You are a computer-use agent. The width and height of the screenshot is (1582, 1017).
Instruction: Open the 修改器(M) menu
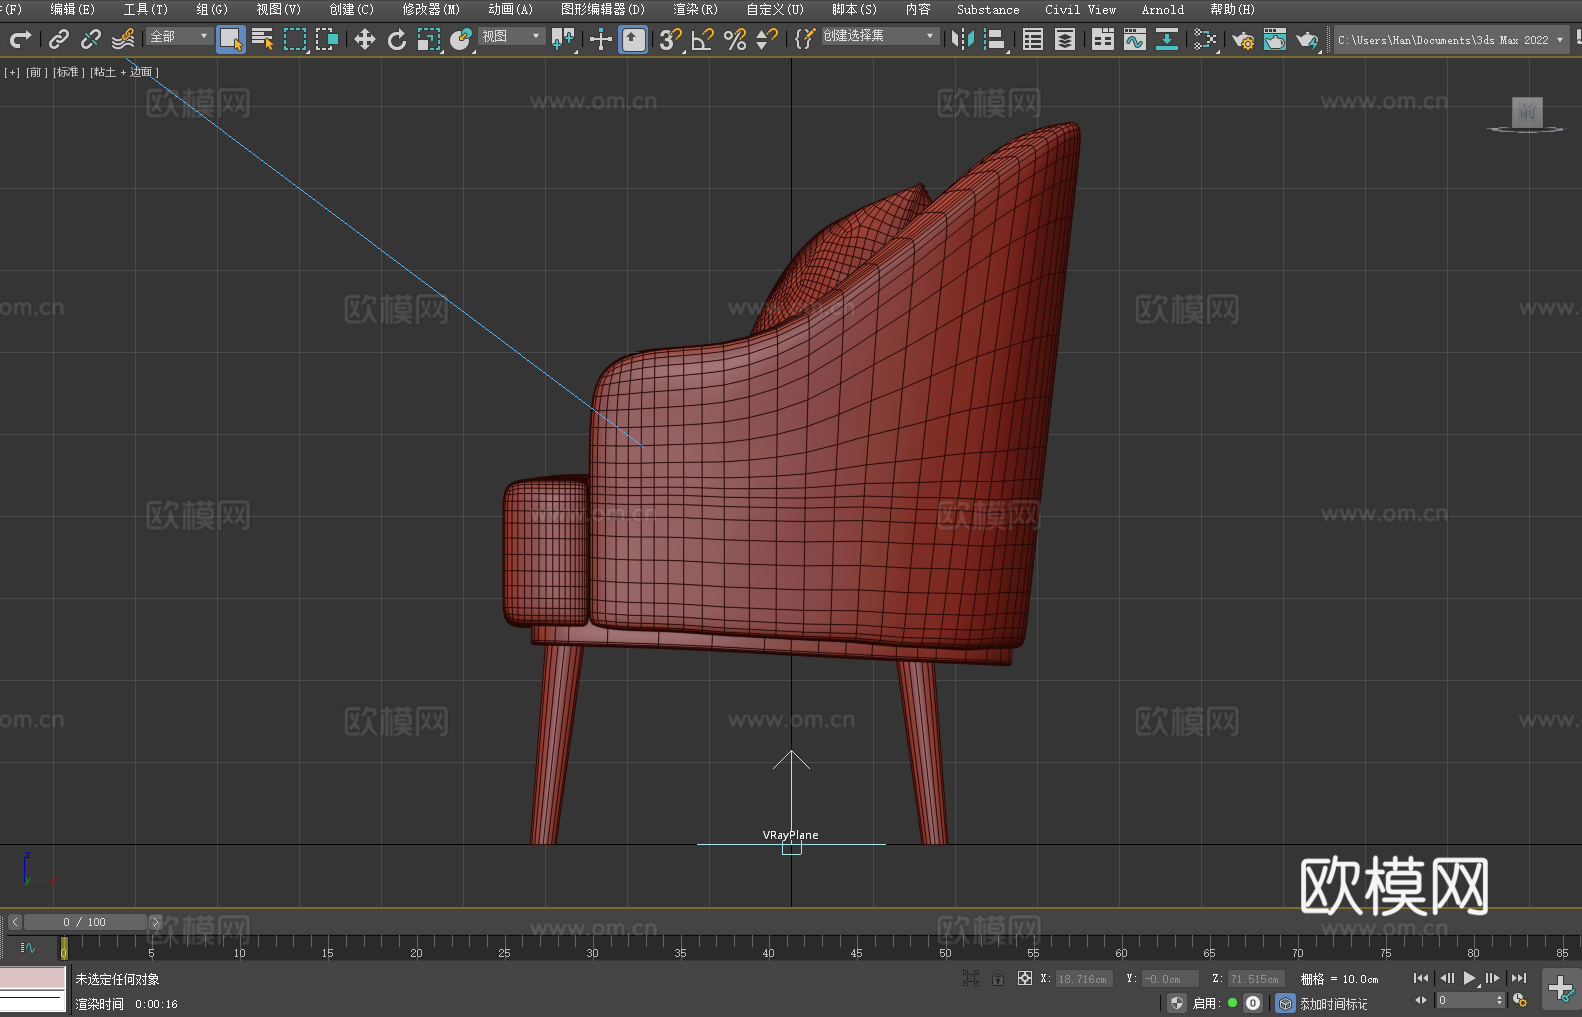point(431,9)
